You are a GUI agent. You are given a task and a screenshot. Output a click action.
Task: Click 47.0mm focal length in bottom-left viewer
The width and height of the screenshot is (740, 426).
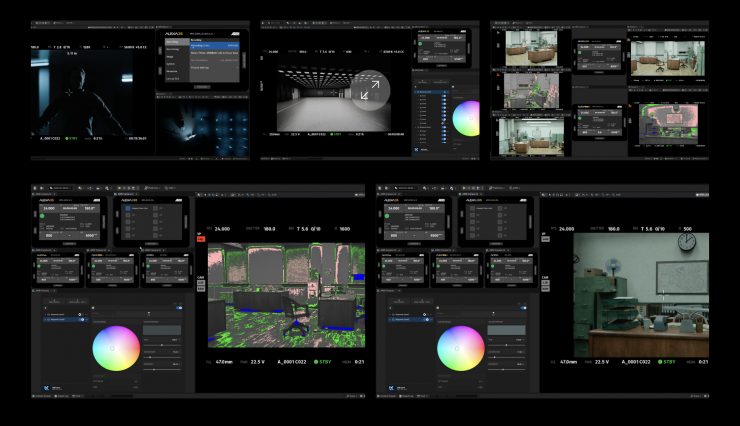tap(224, 362)
